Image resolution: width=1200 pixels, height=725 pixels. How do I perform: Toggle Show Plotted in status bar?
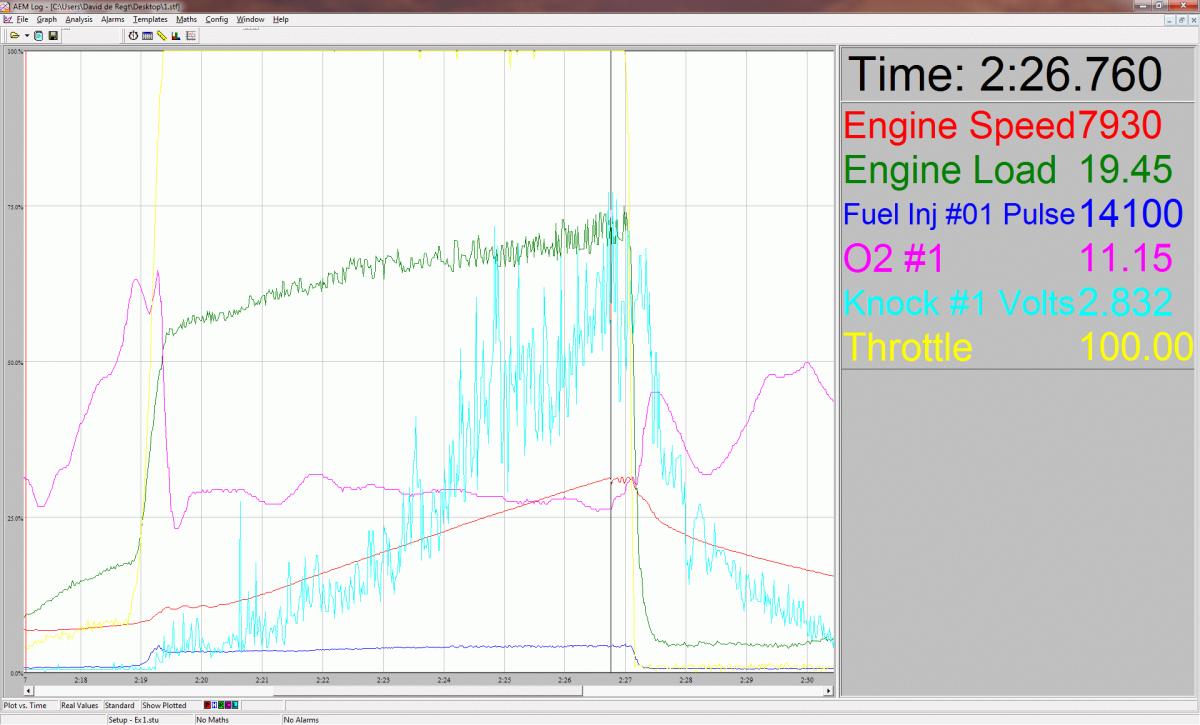click(165, 706)
